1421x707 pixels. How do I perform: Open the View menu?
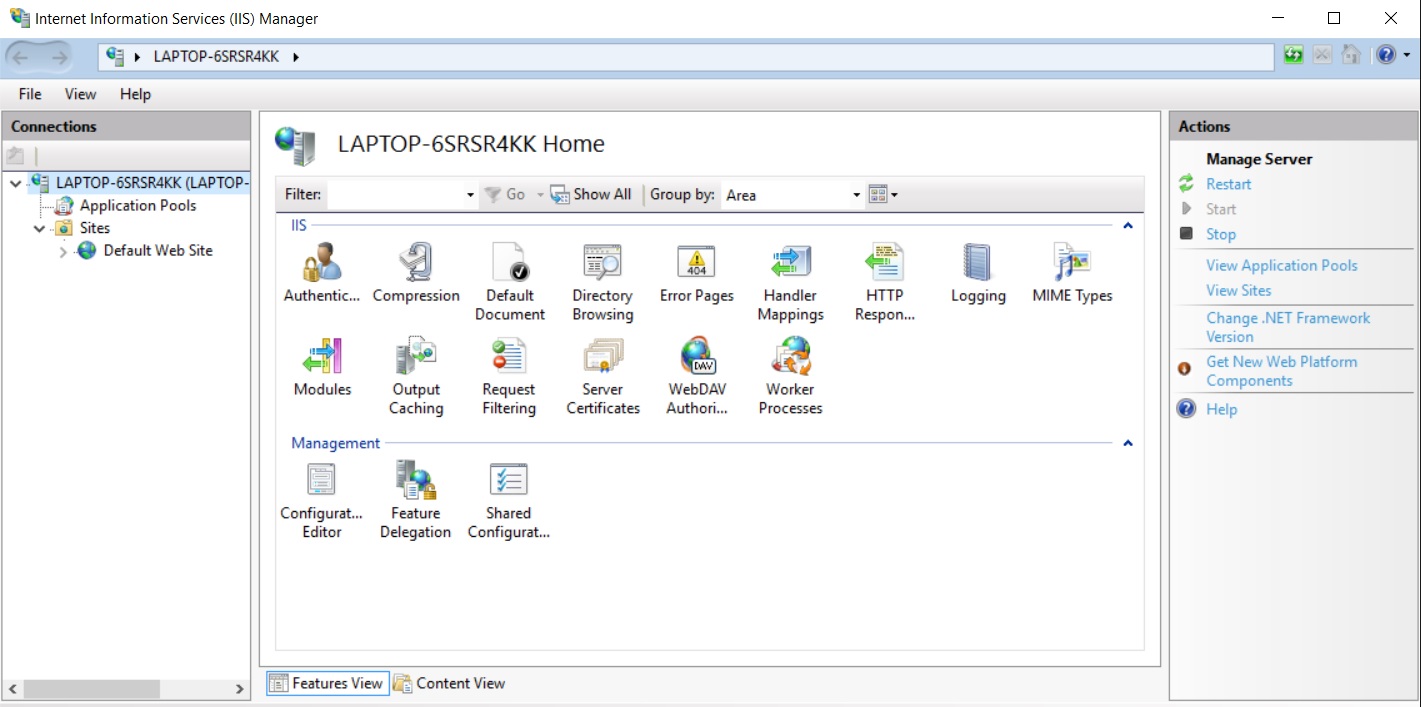pos(81,94)
